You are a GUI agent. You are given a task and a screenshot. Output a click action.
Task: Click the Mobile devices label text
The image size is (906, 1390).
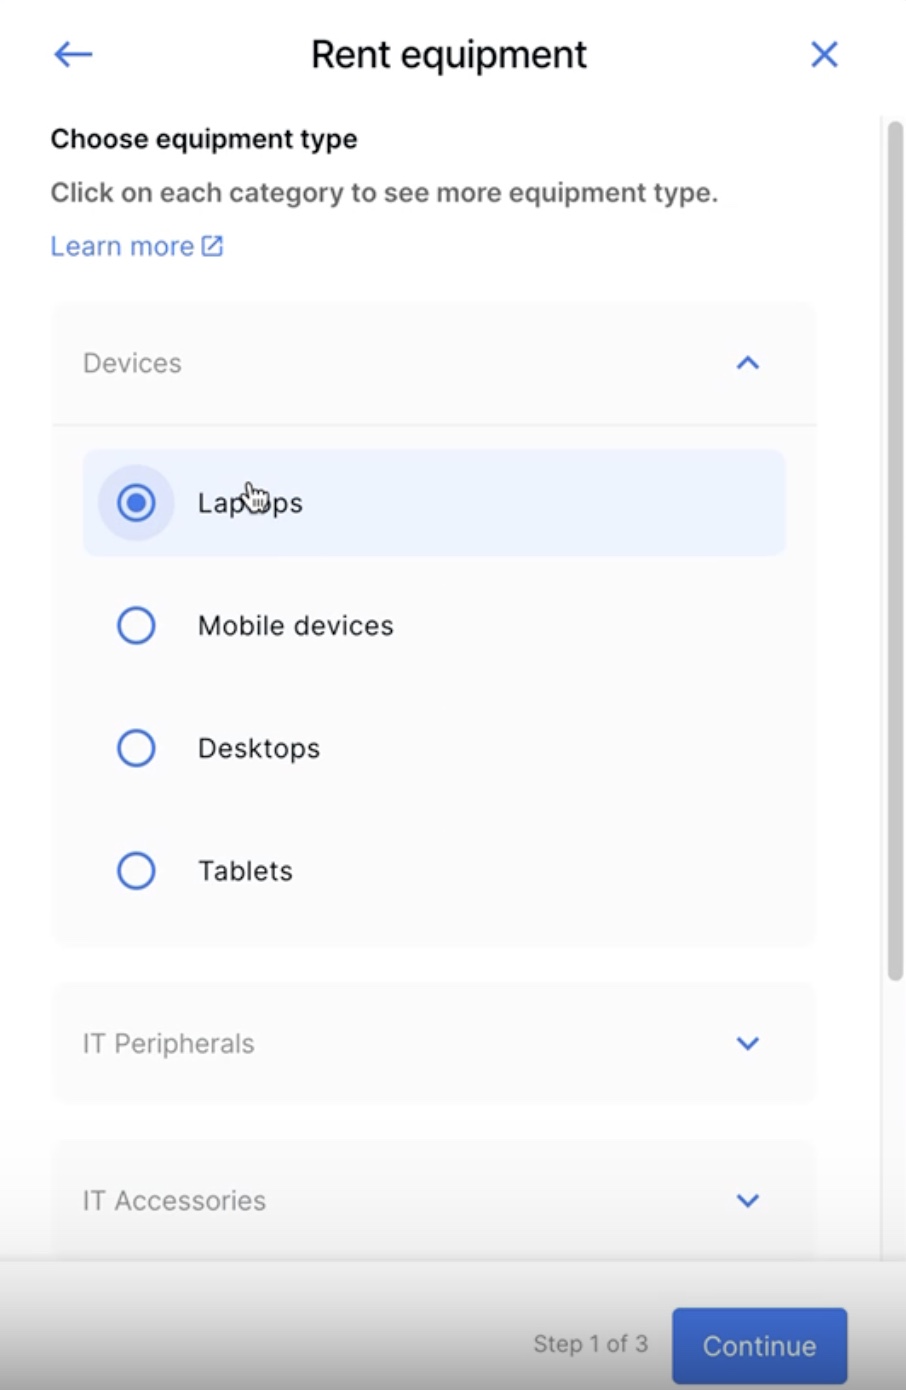coord(296,626)
